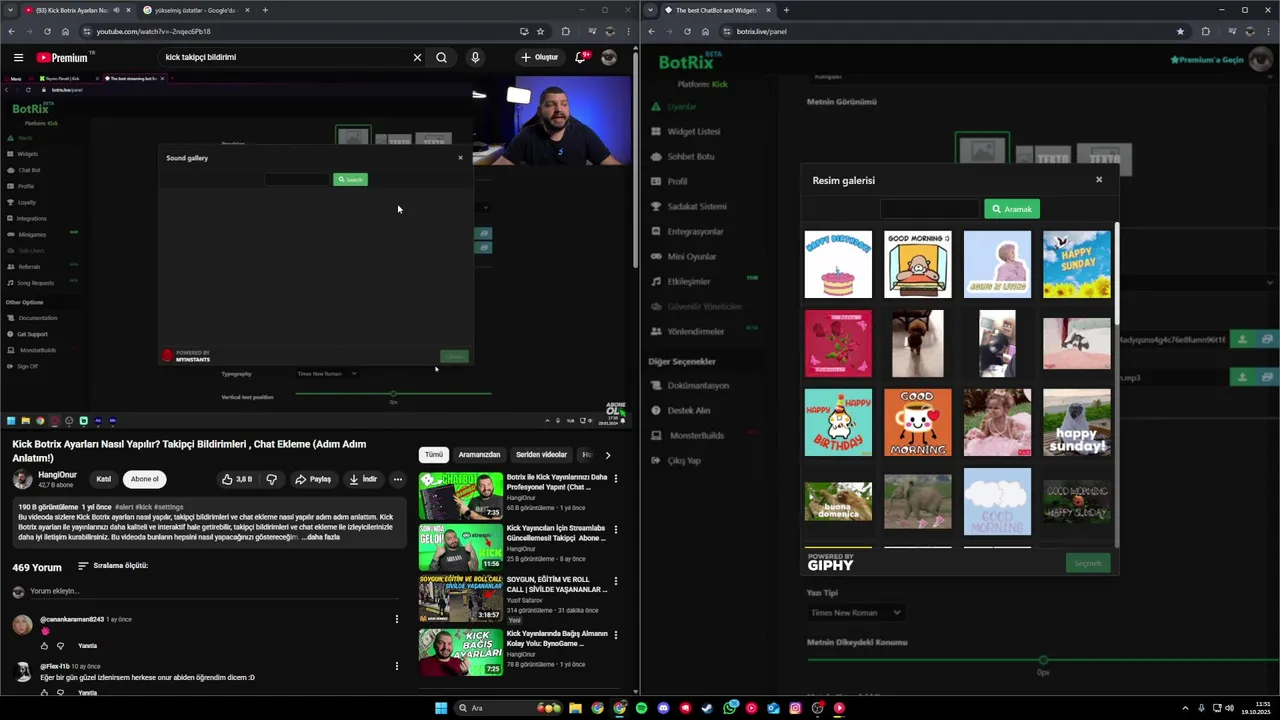Open Sıralama ölçütü comment sort dropdown
This screenshot has width=1280, height=720.
(112, 566)
